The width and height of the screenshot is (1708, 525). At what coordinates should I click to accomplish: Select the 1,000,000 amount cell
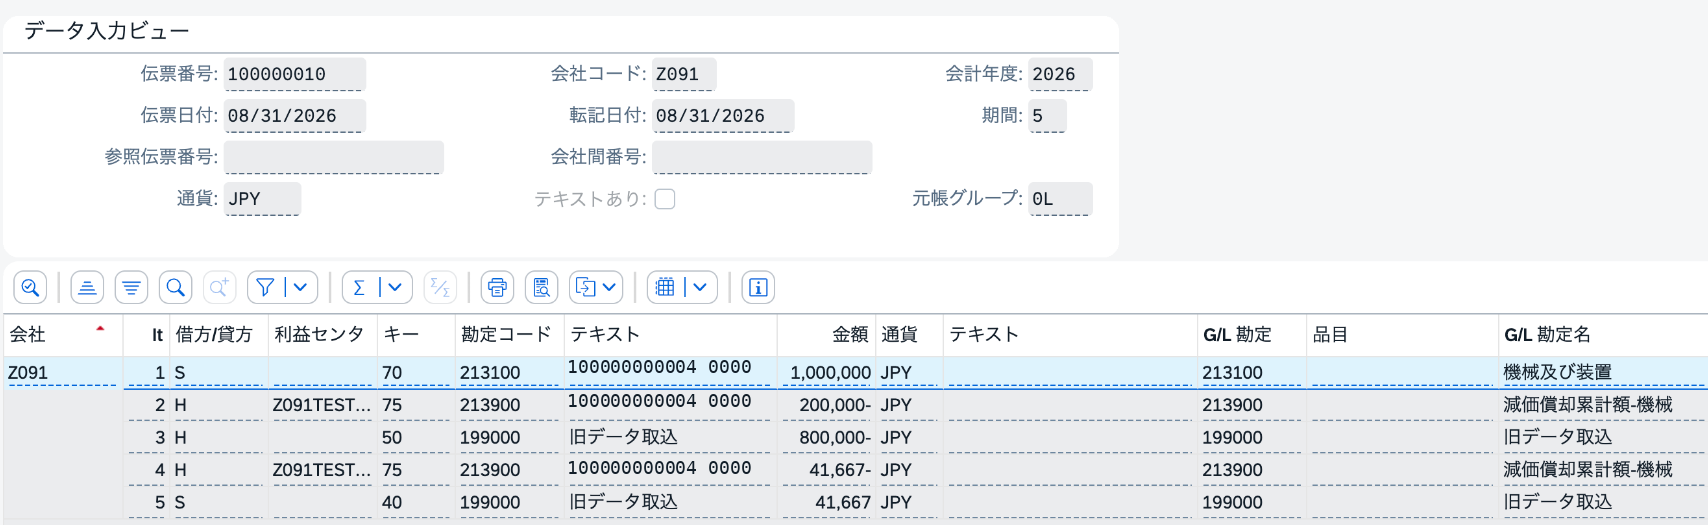click(x=826, y=373)
